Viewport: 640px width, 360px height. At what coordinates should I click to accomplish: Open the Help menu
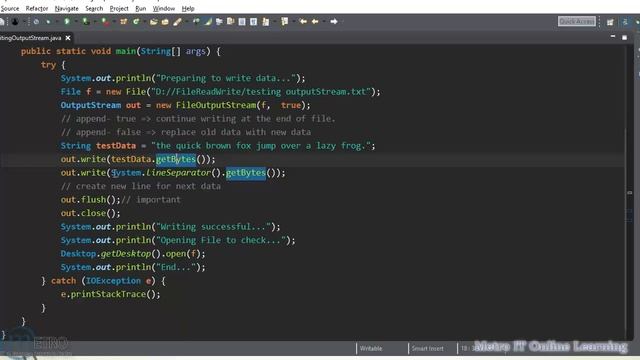(x=188, y=8)
